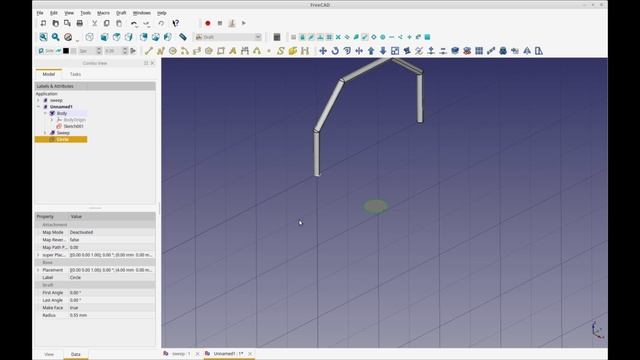Viewport: 640px width, 360px height.
Task: Toggle Snap Center circle icon
Action: point(383,37)
